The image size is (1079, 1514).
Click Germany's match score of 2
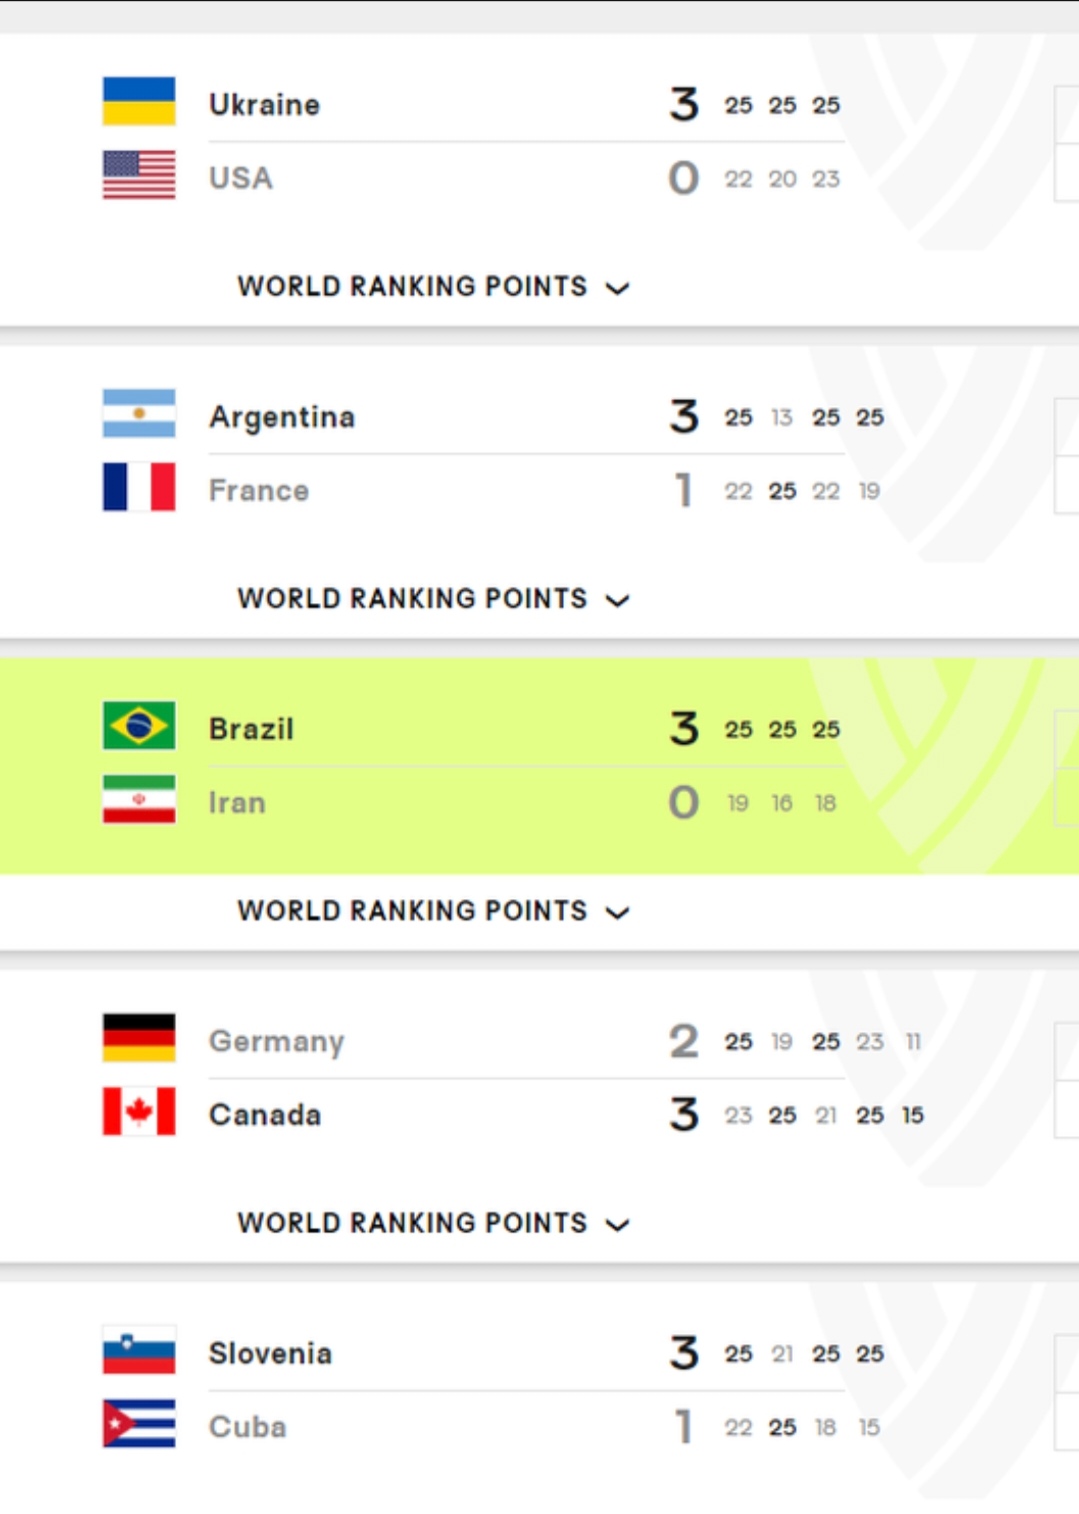tap(684, 1041)
